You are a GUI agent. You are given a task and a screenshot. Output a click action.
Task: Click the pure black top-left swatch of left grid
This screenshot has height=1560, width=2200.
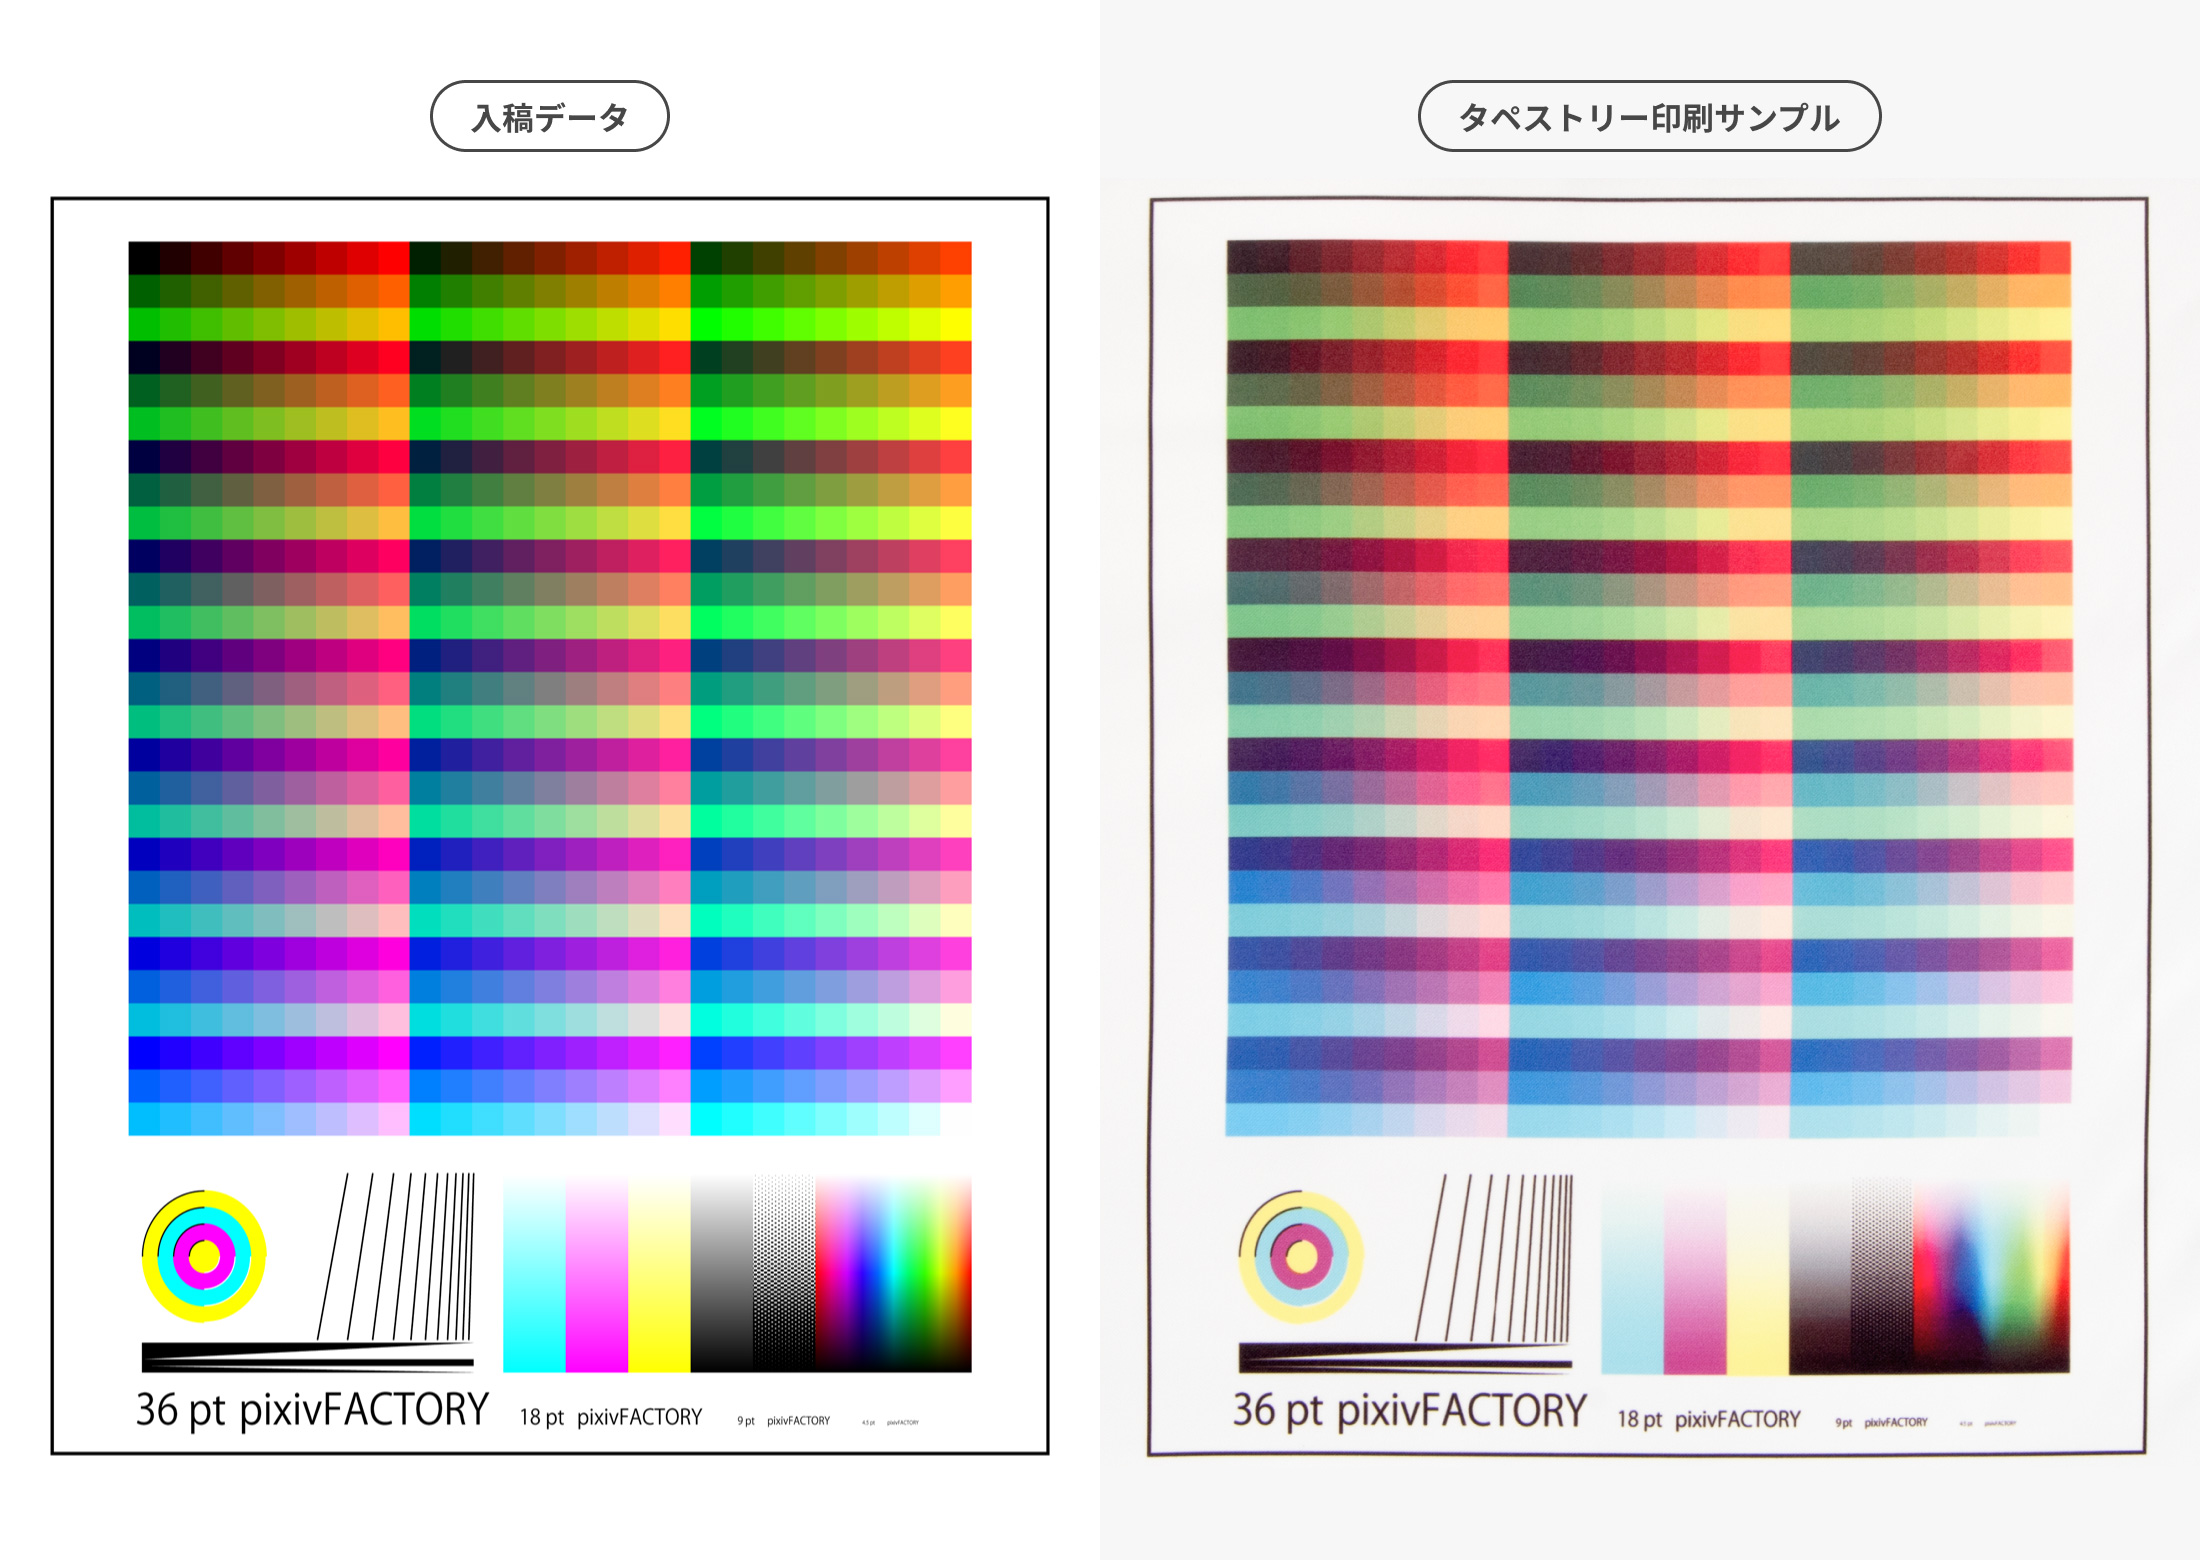point(144,257)
